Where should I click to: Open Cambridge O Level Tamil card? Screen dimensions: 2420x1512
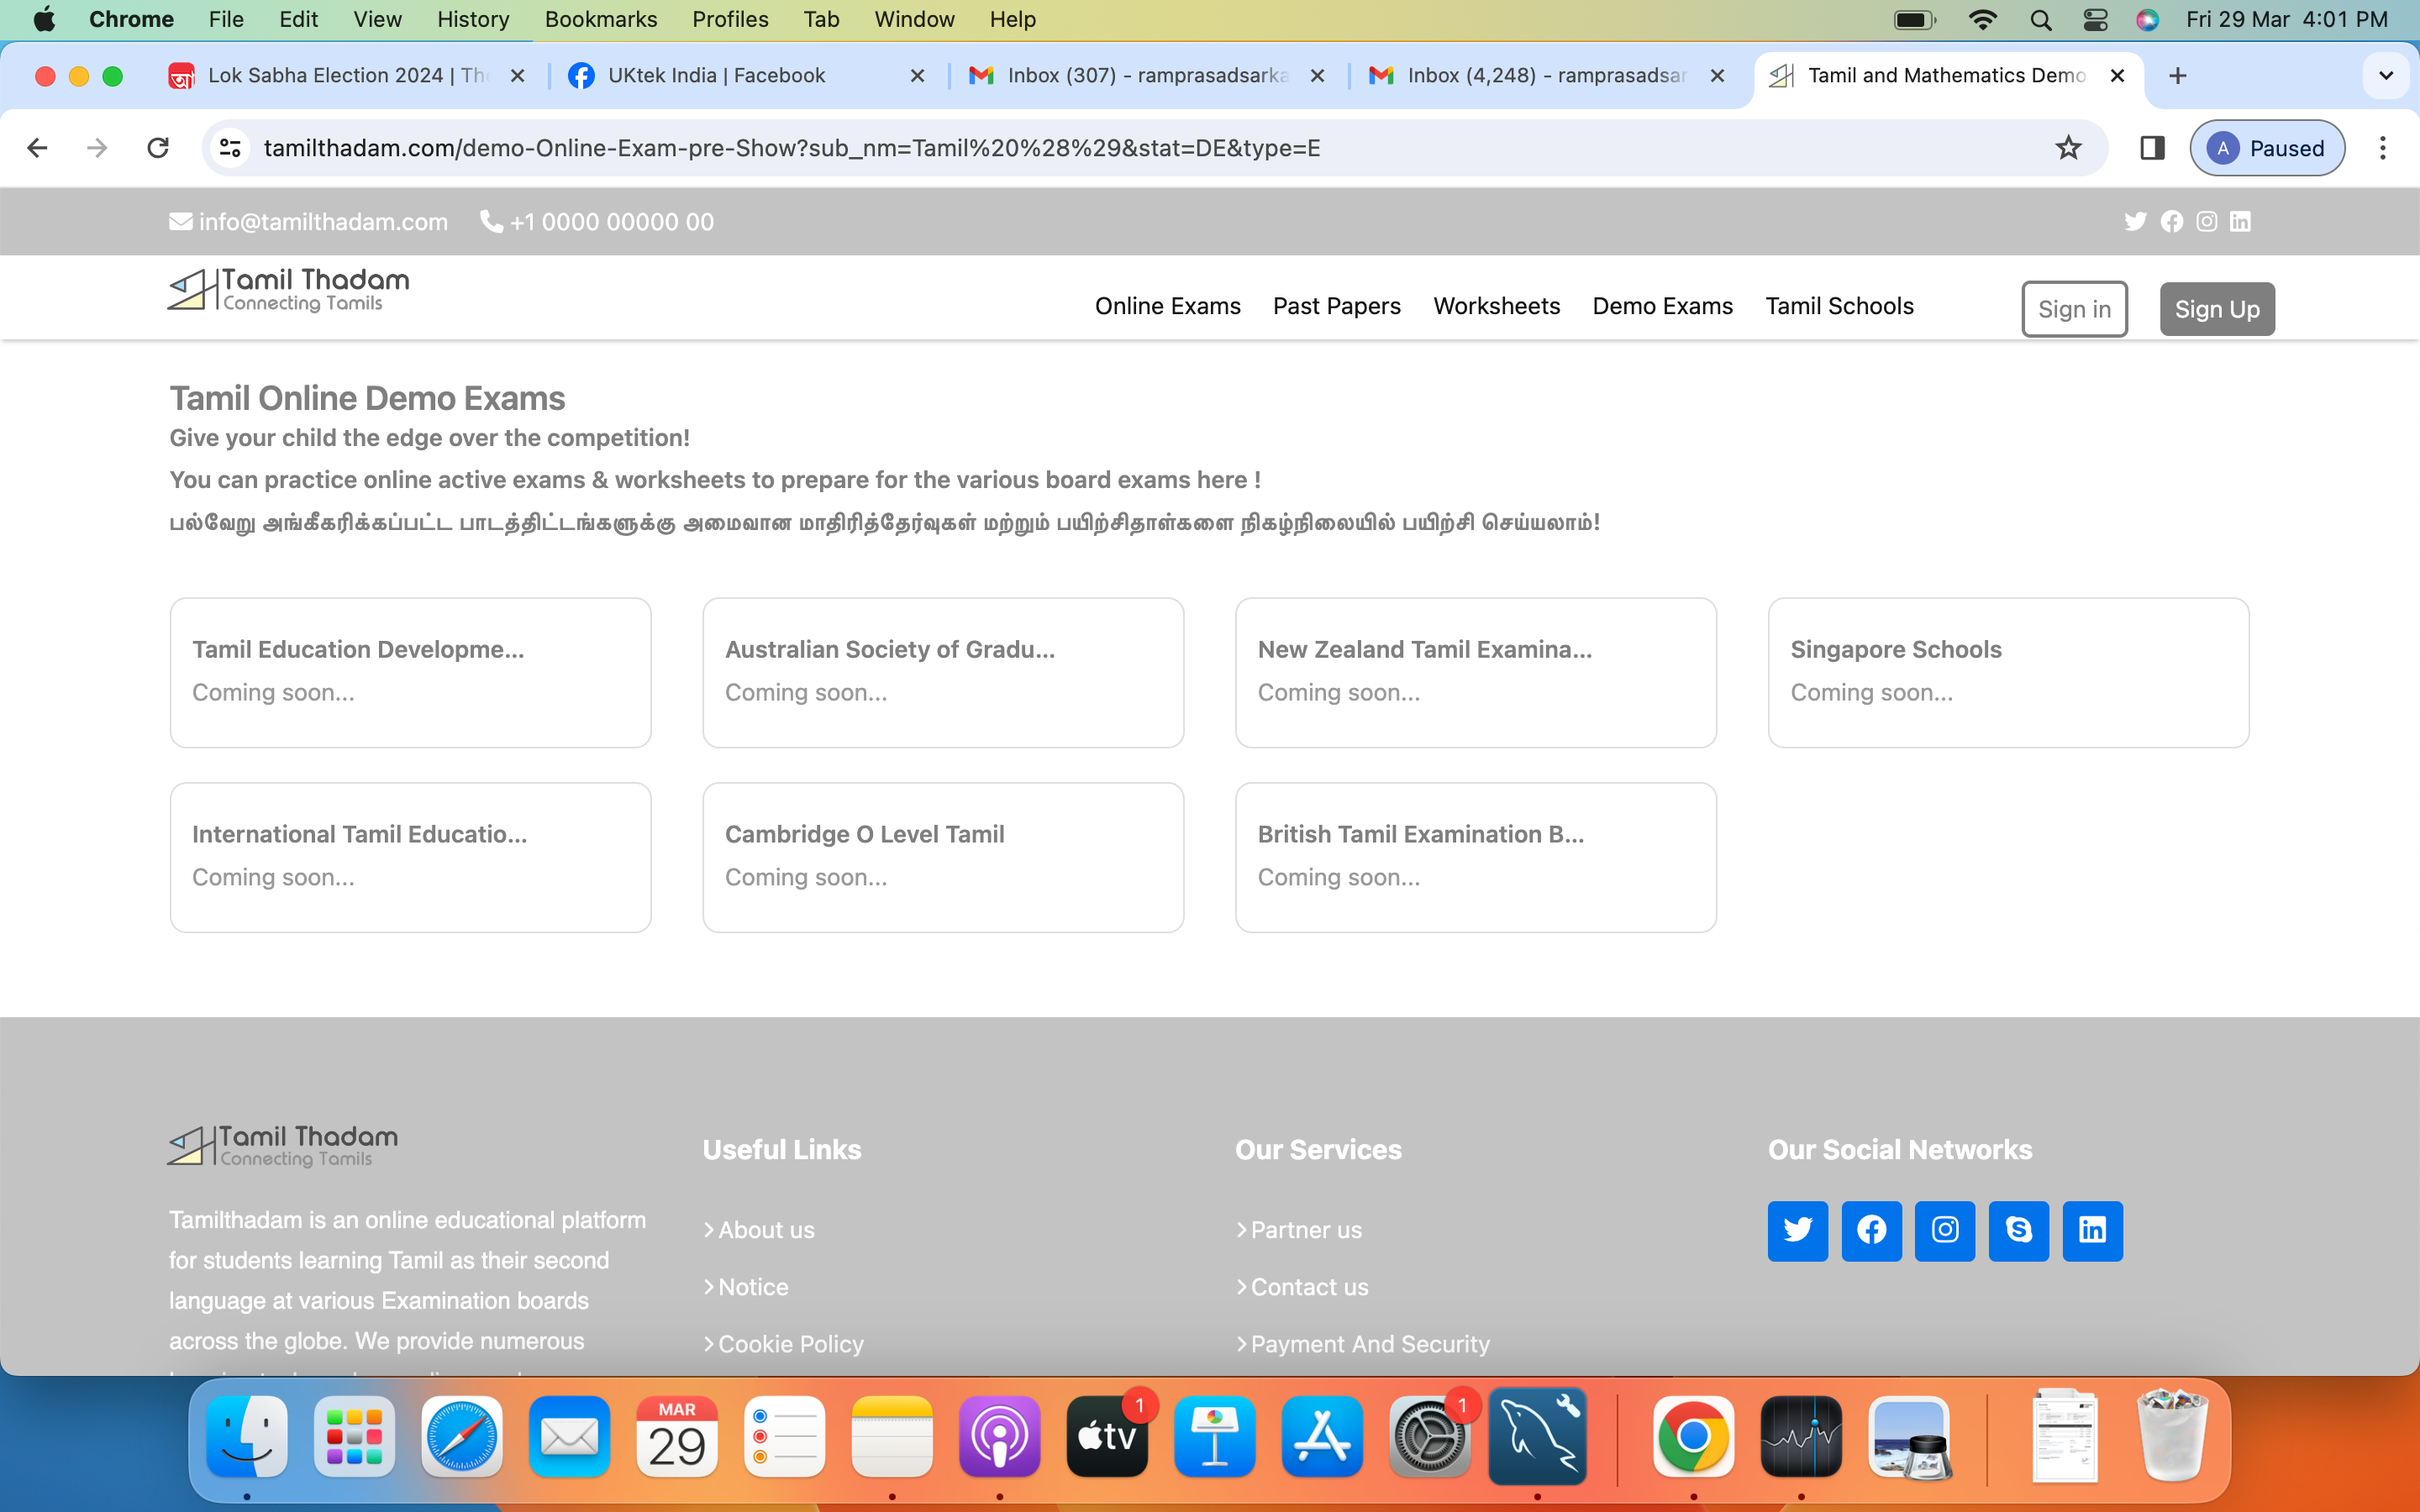coord(942,857)
